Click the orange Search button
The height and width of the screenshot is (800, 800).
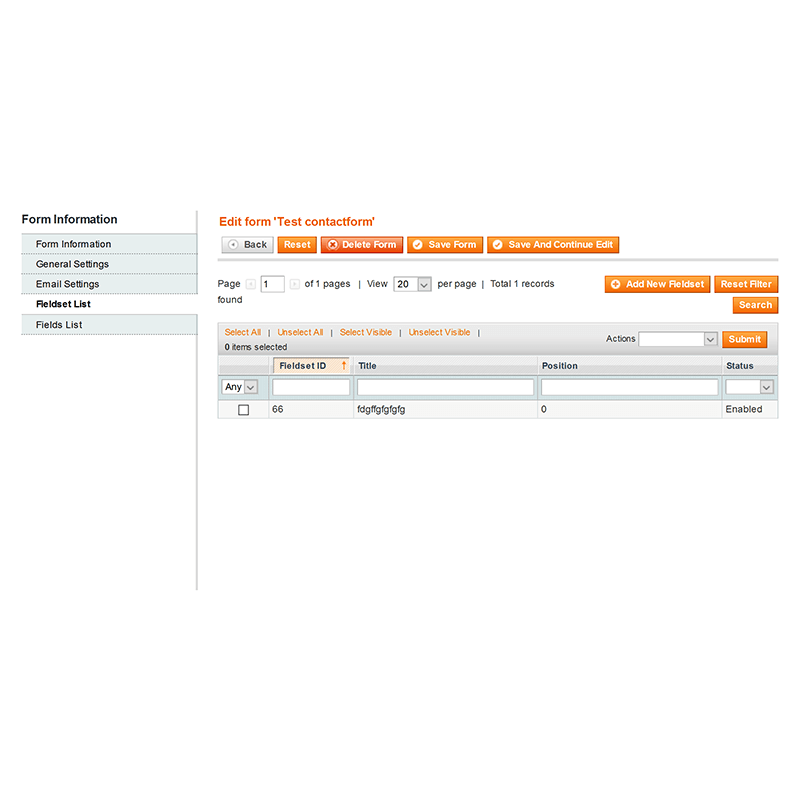pyautogui.click(x=755, y=305)
